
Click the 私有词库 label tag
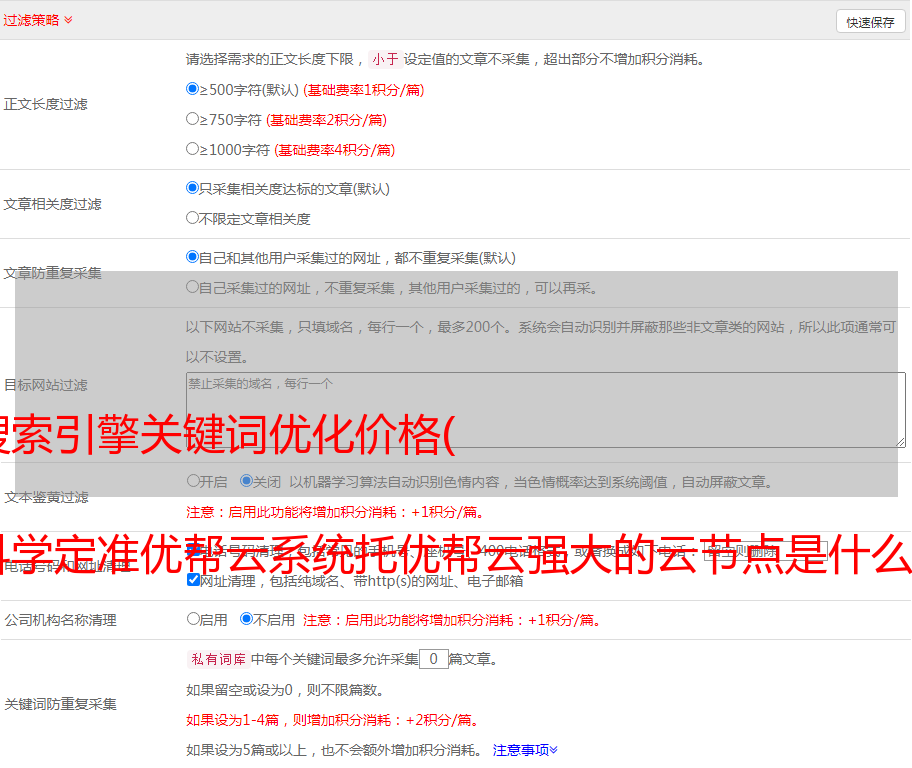[x=216, y=659]
